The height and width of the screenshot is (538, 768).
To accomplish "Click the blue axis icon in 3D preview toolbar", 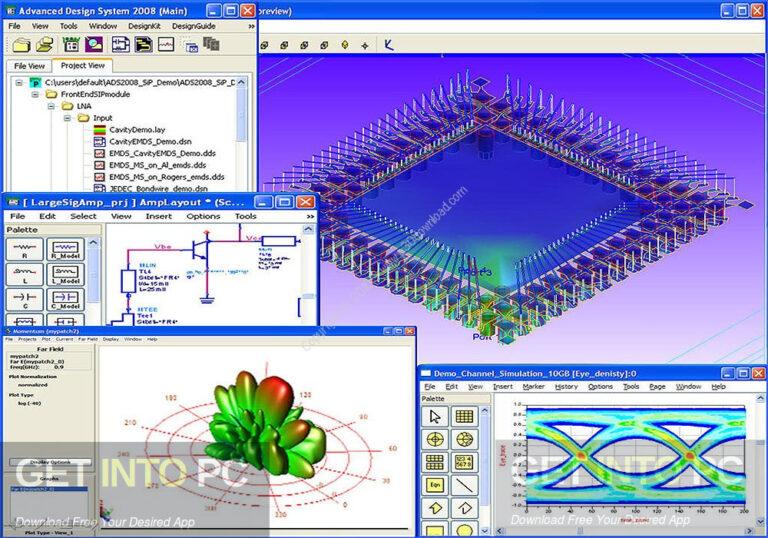I will click(x=389, y=45).
